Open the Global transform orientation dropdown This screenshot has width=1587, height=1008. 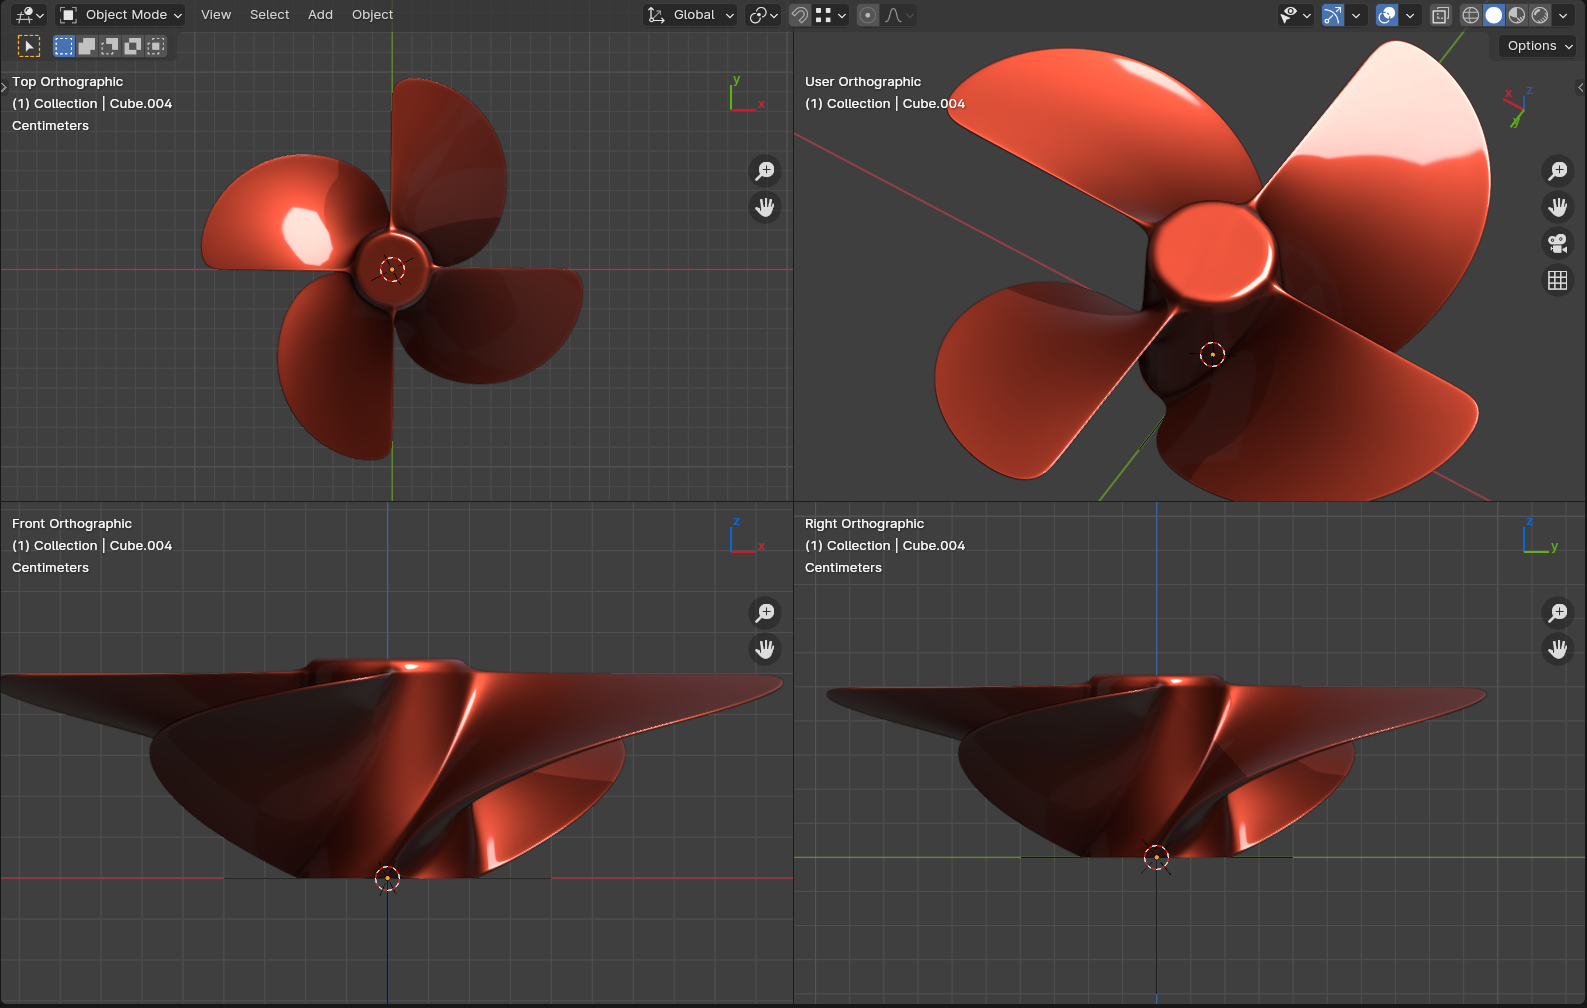point(692,15)
